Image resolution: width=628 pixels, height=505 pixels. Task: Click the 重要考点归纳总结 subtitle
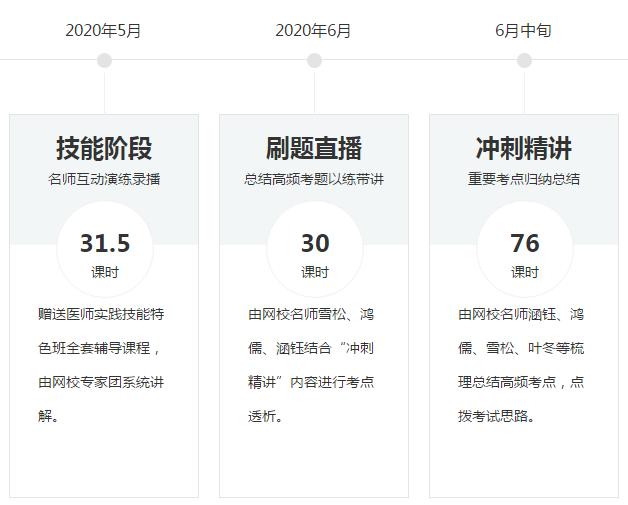[524, 180]
